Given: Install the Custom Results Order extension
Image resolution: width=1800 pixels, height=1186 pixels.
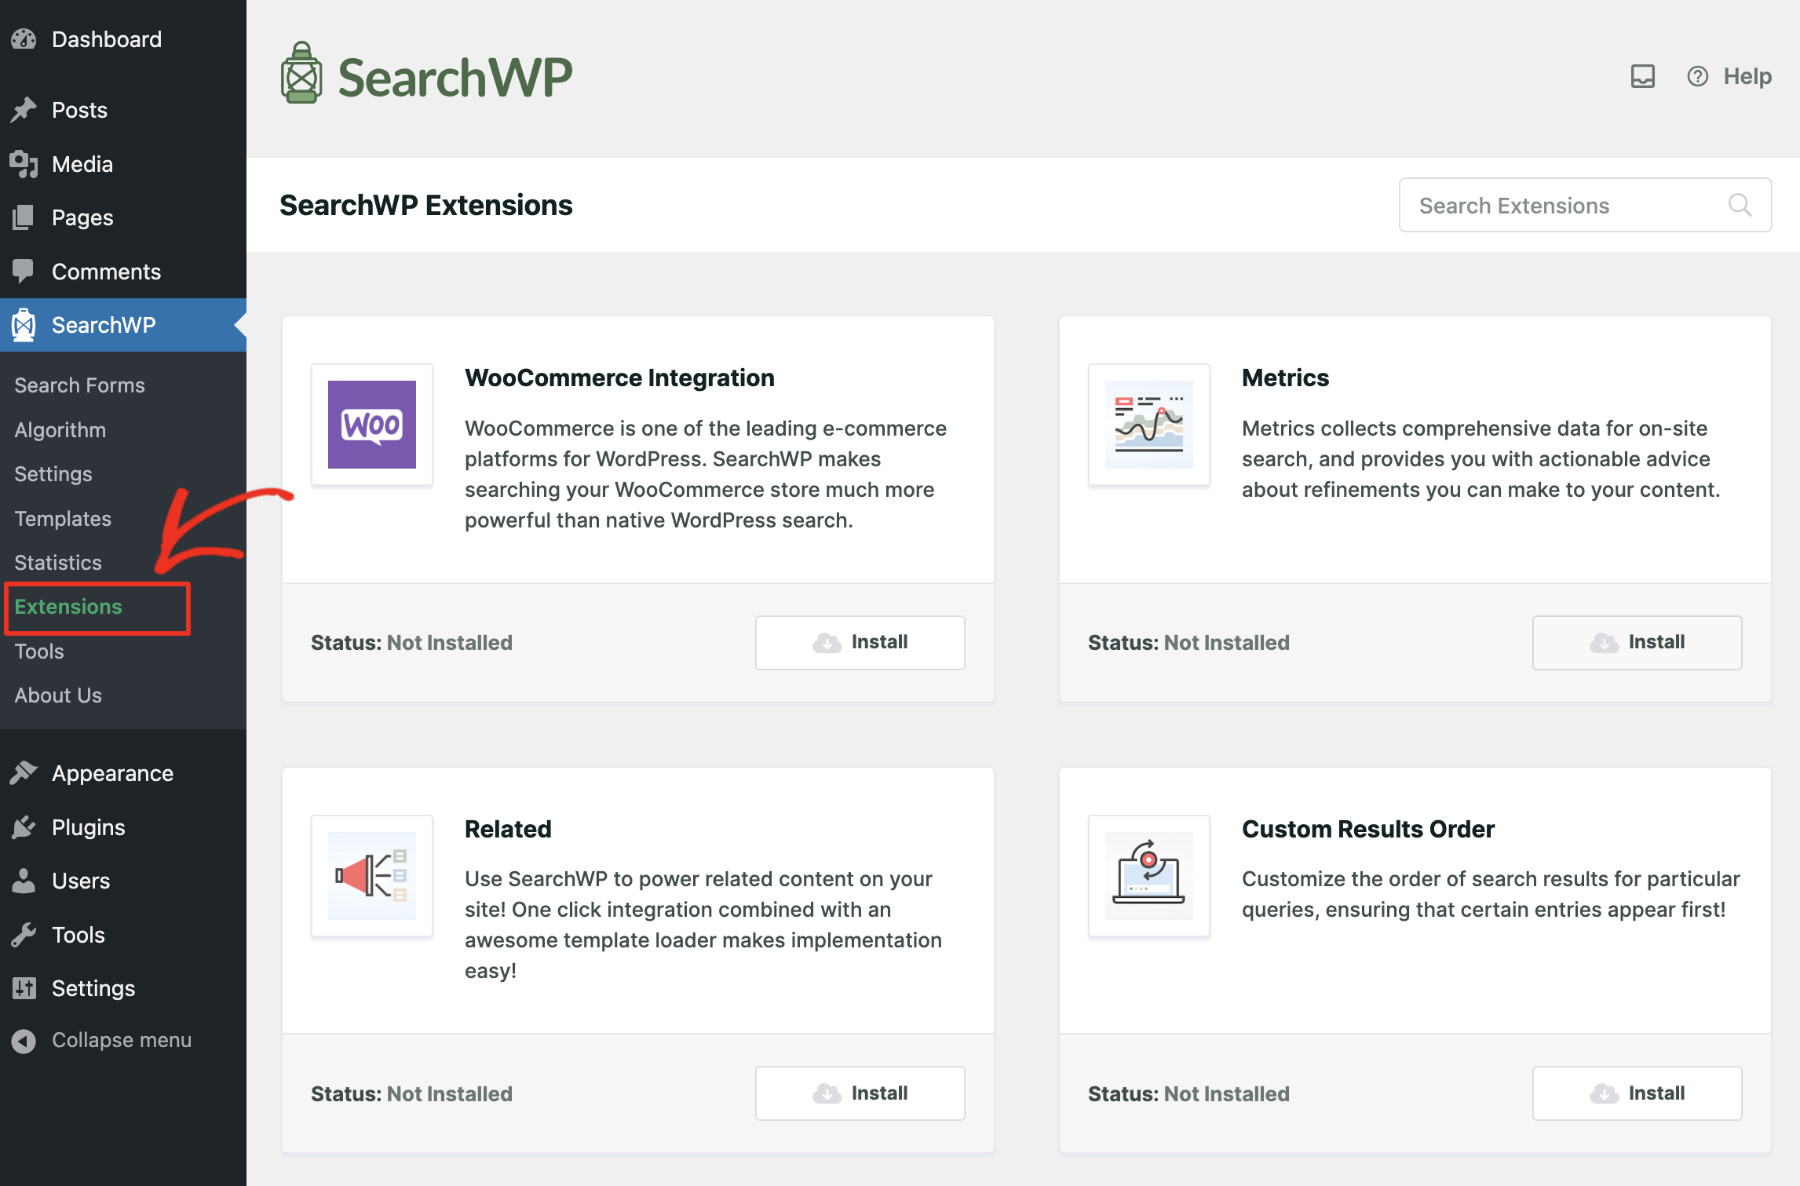Looking at the screenshot, I should click(x=1637, y=1093).
